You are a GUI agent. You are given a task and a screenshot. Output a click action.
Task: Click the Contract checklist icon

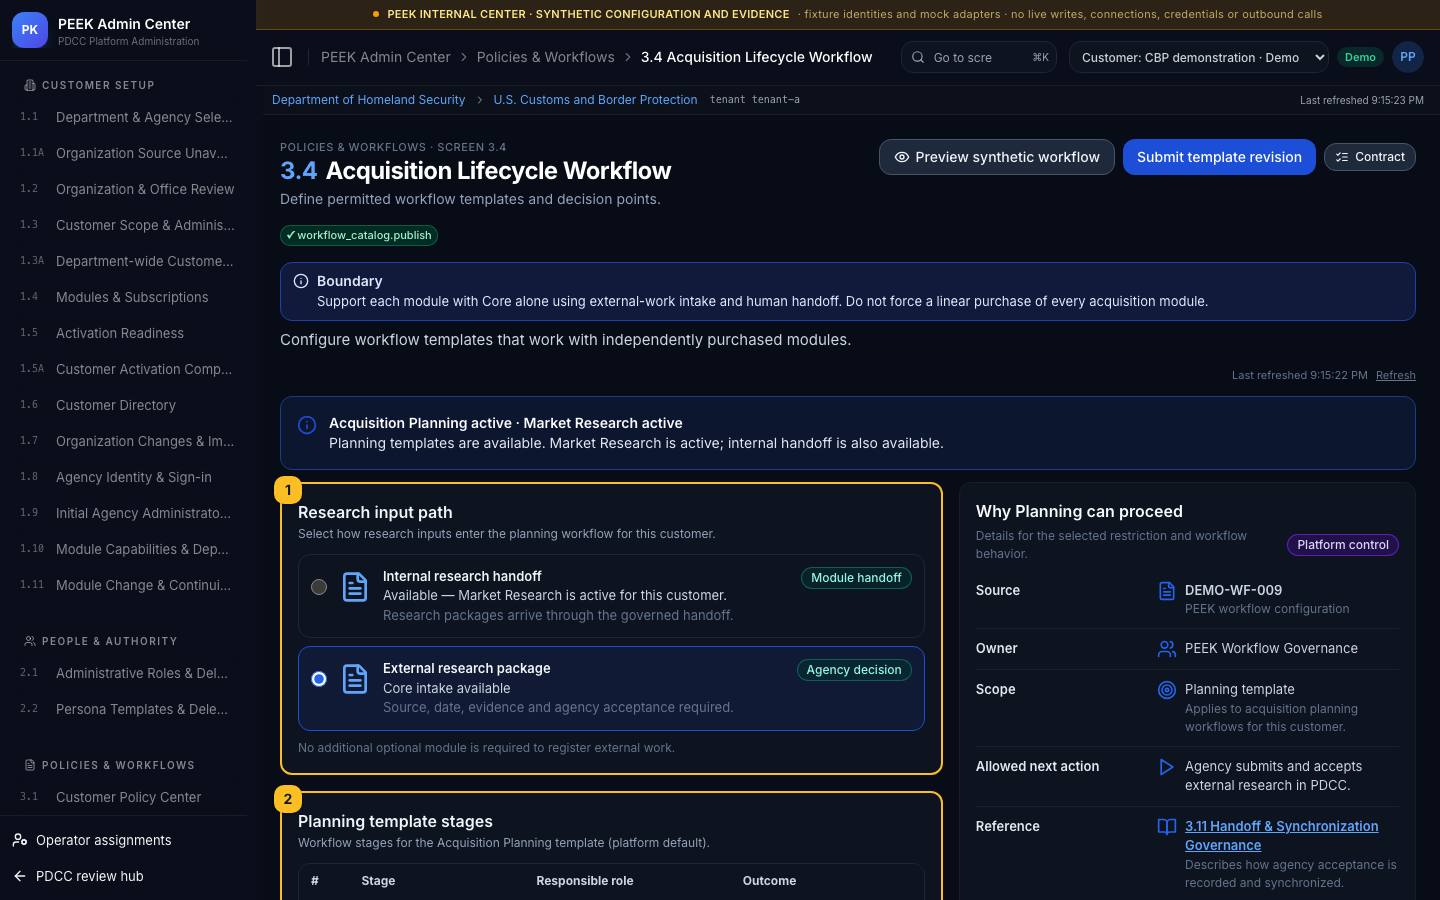pyautogui.click(x=1342, y=157)
